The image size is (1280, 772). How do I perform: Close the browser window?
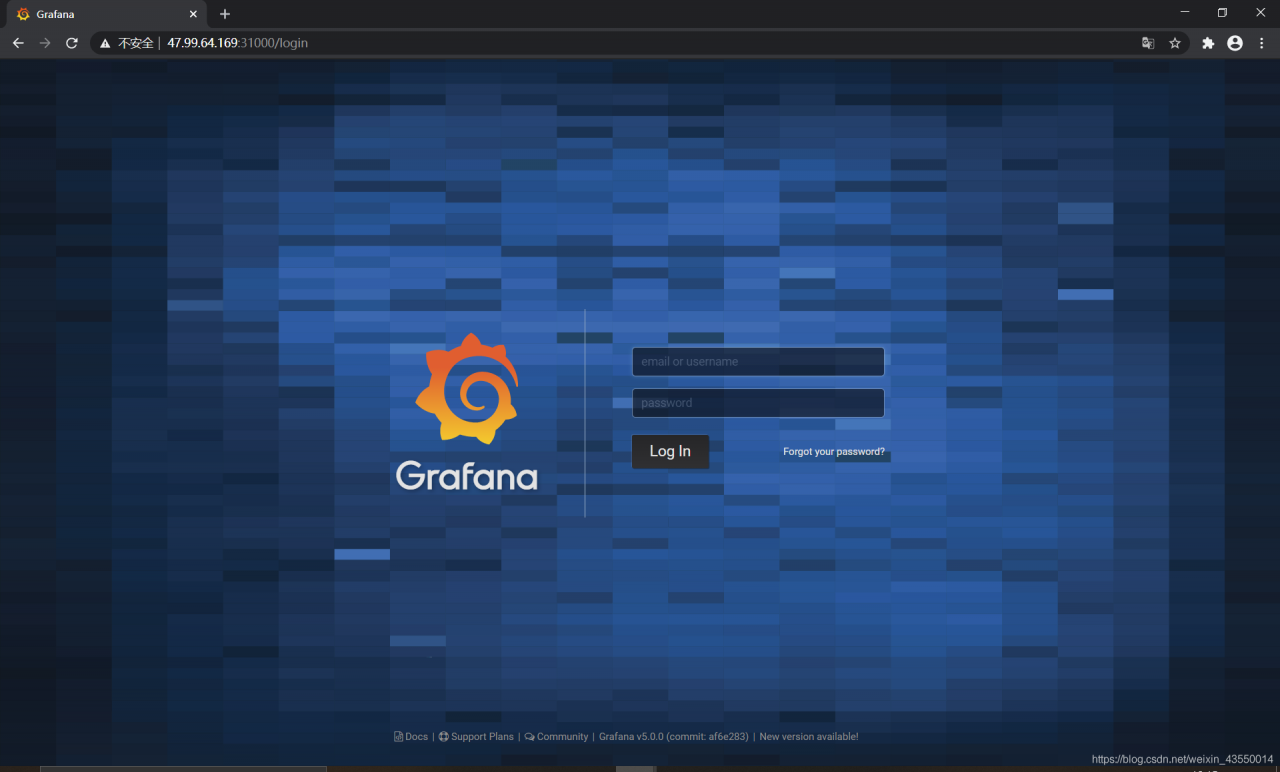(1259, 12)
